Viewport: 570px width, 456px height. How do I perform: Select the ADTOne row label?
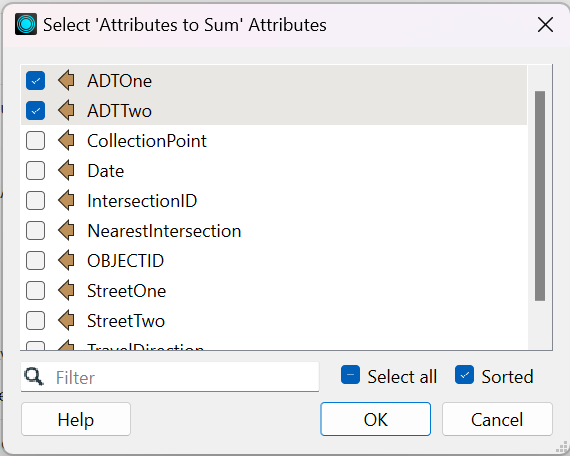tap(119, 81)
